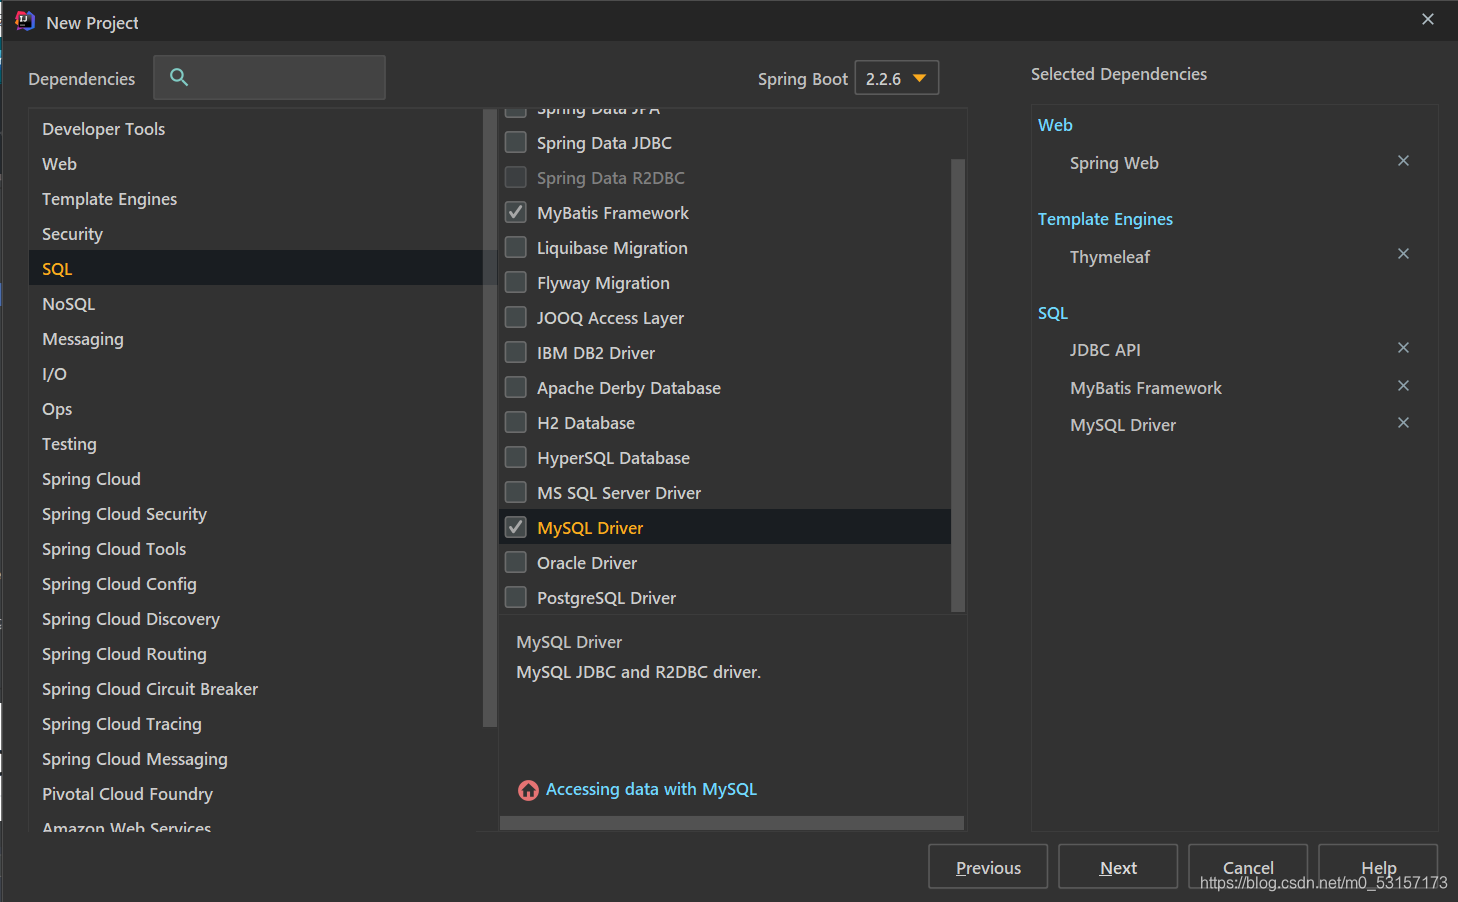1458x902 pixels.
Task: Check the JOOQ Access Layer checkbox
Action: click(x=516, y=317)
